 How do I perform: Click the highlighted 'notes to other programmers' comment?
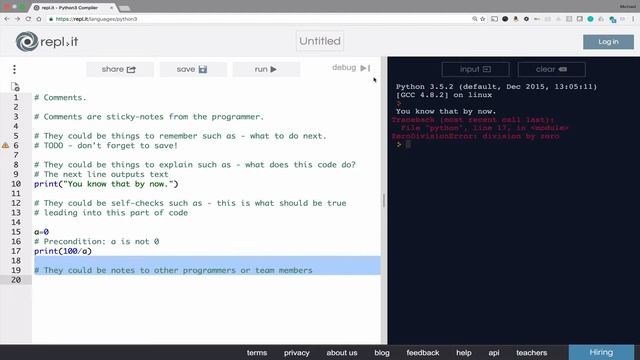click(173, 270)
